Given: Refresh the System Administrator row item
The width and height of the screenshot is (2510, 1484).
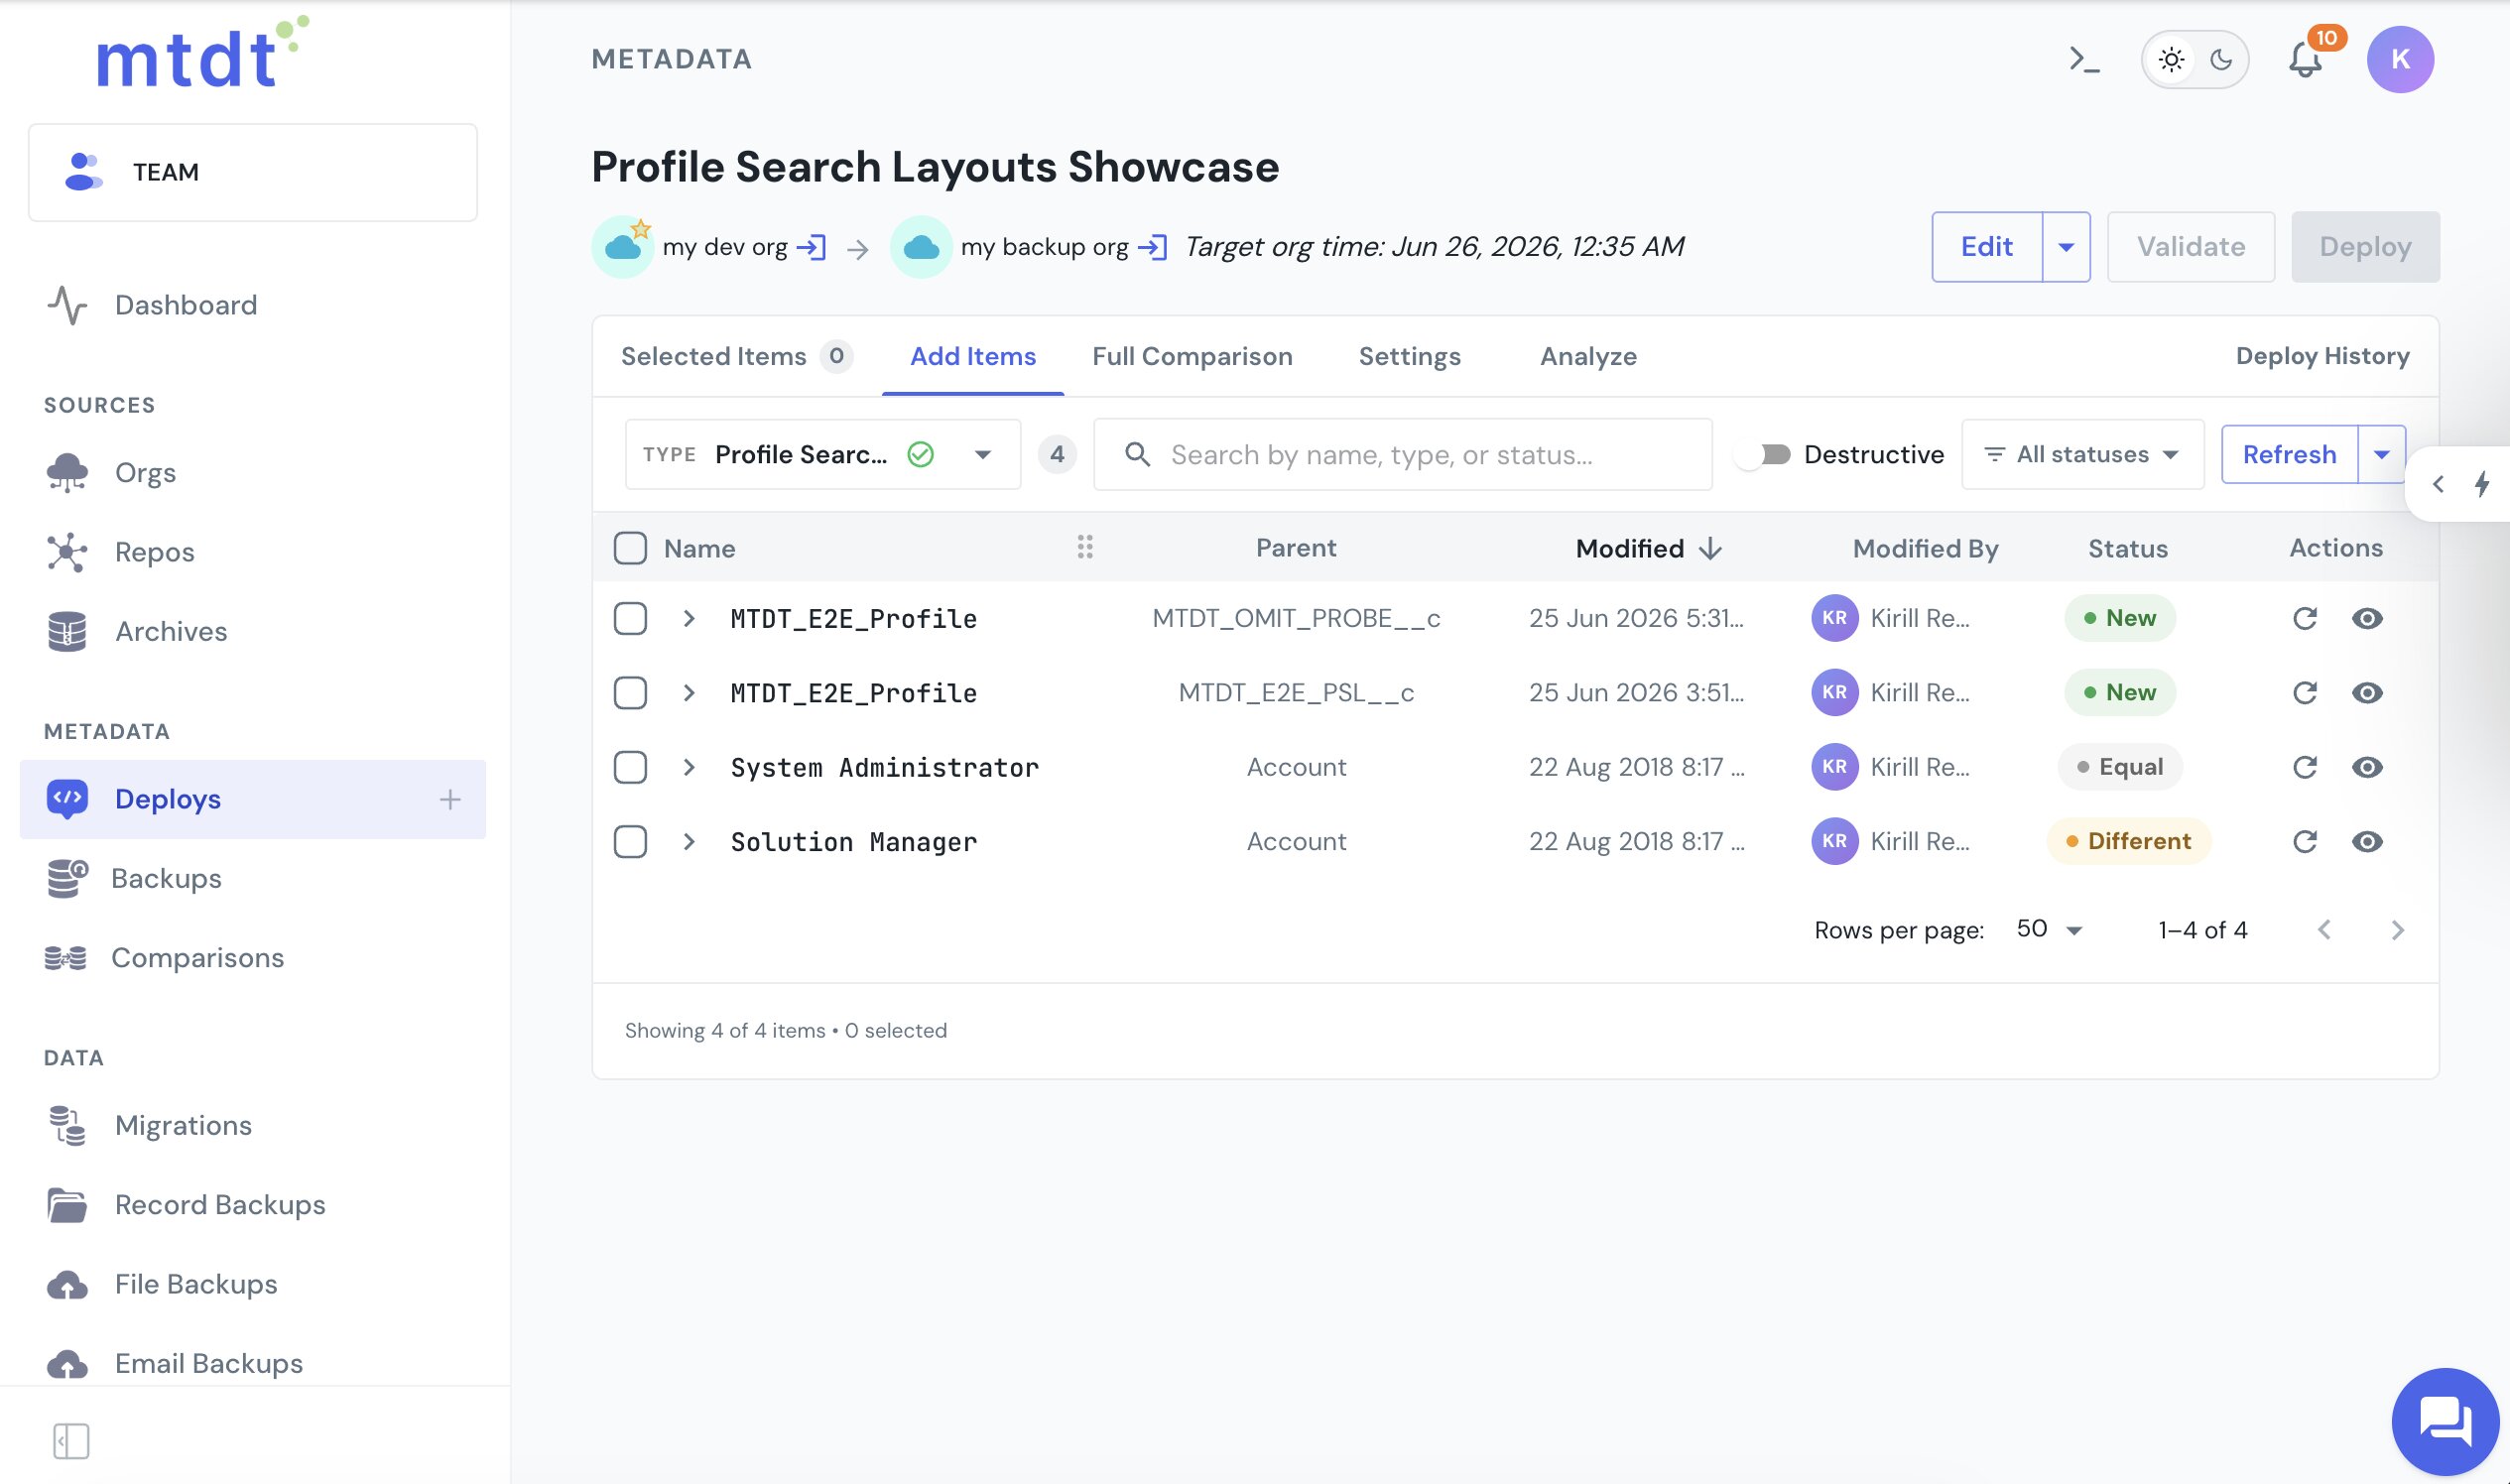Looking at the screenshot, I should [2304, 767].
